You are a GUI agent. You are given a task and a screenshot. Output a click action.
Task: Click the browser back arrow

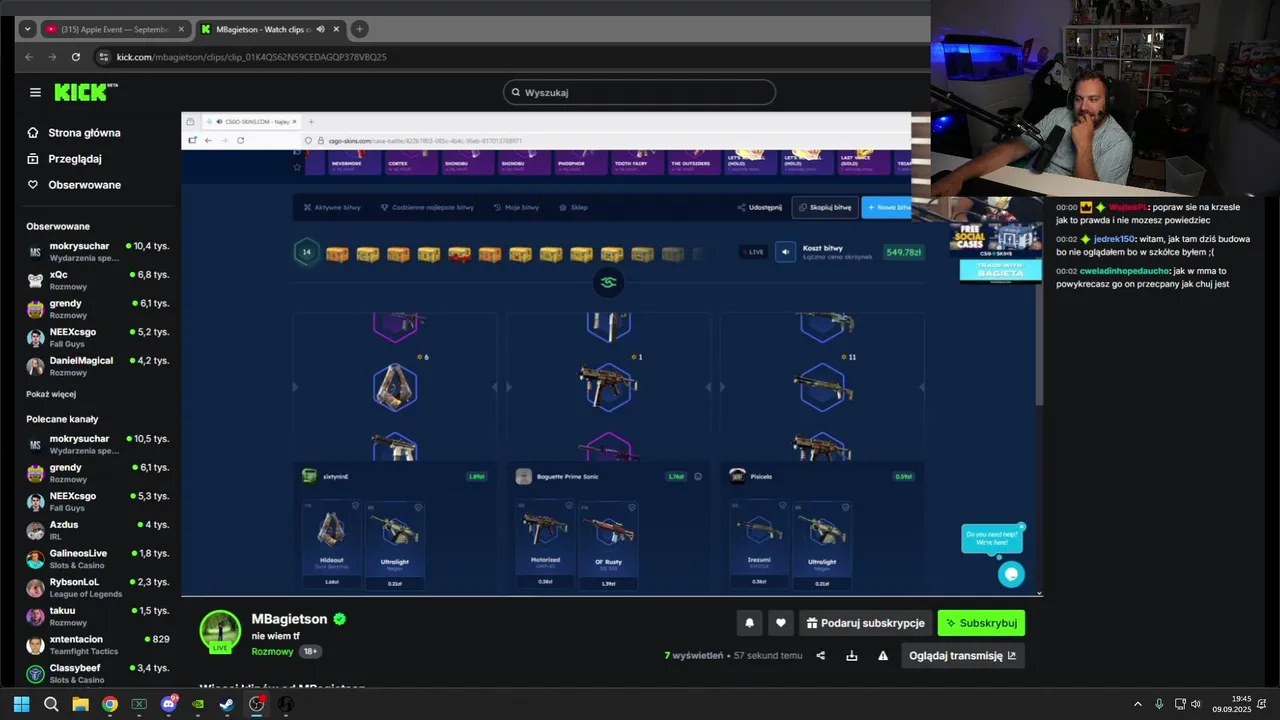click(x=29, y=57)
